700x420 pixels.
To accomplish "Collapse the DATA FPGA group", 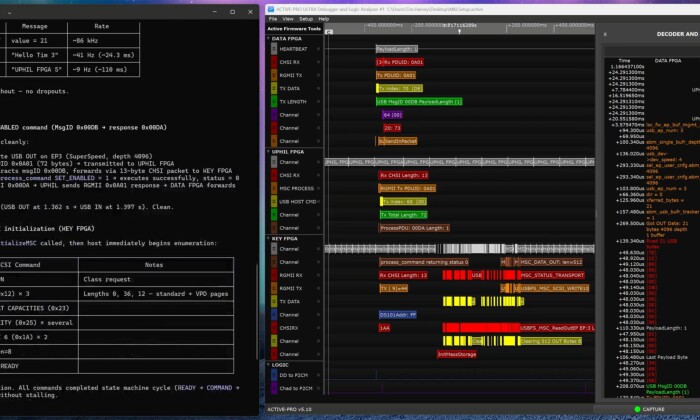I will point(268,39).
